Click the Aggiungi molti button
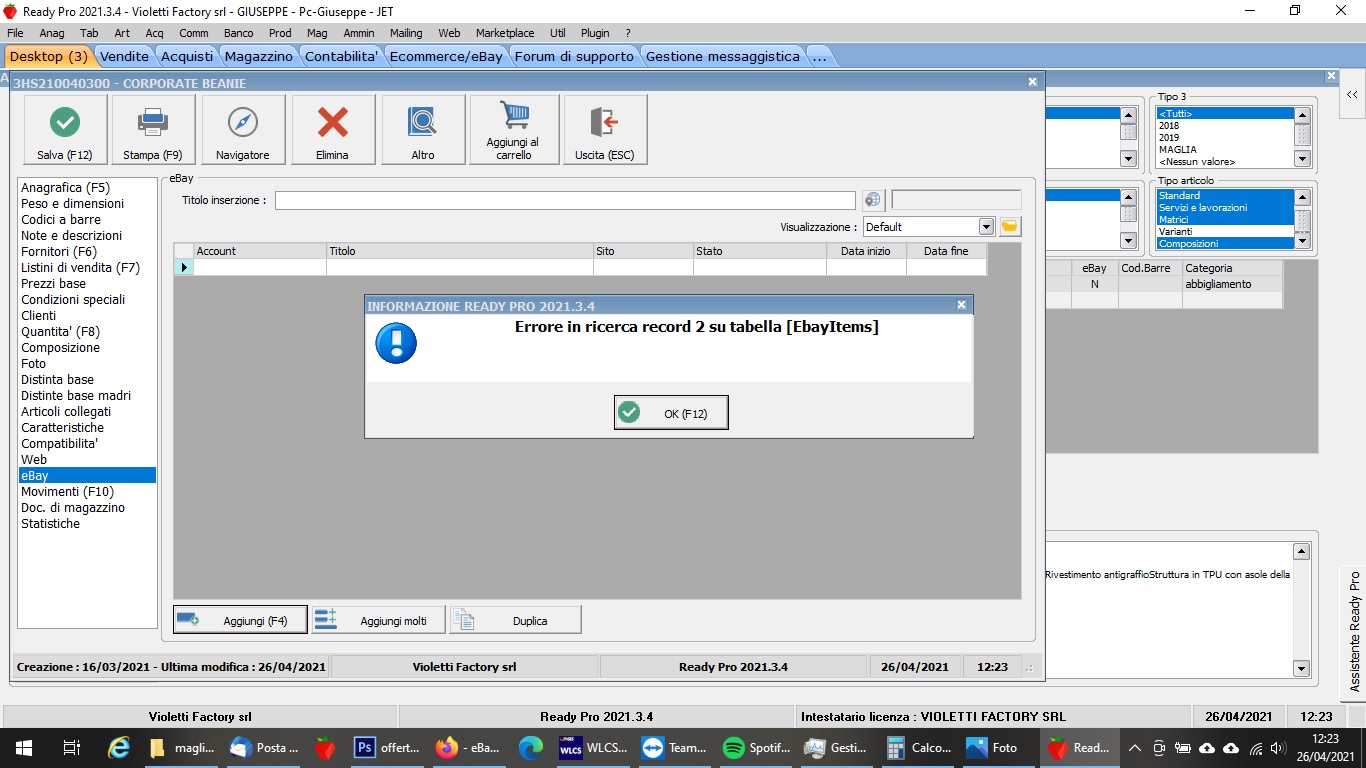The height and width of the screenshot is (768, 1366). [x=378, y=620]
